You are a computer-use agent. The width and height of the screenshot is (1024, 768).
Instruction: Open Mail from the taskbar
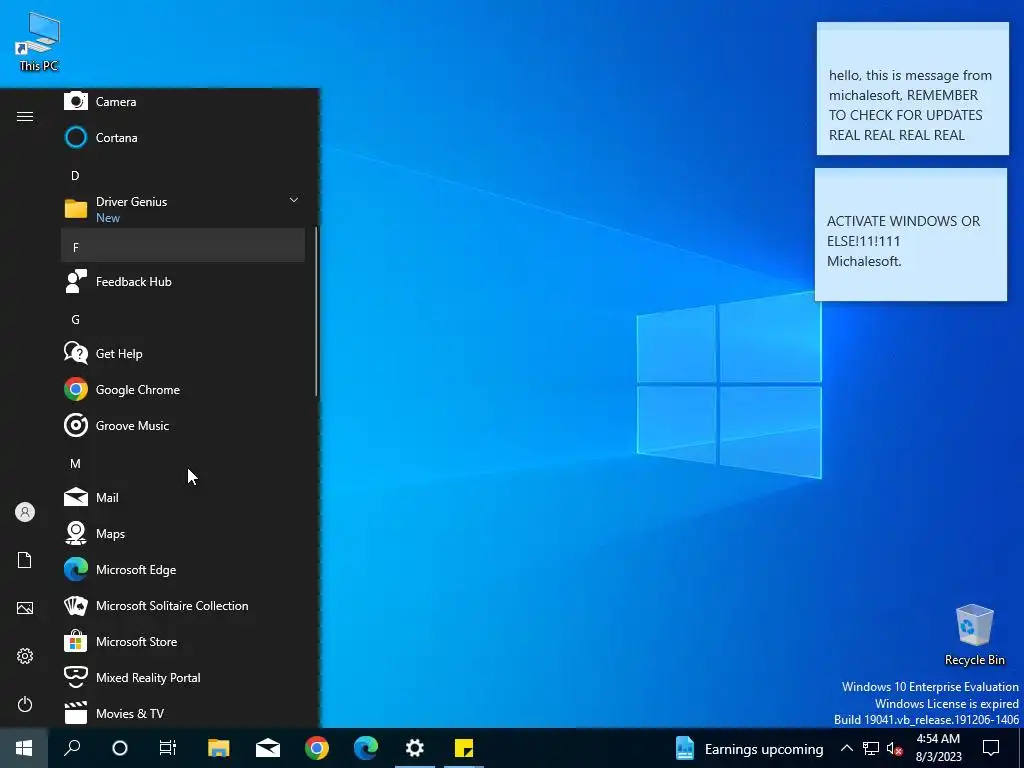[x=268, y=748]
